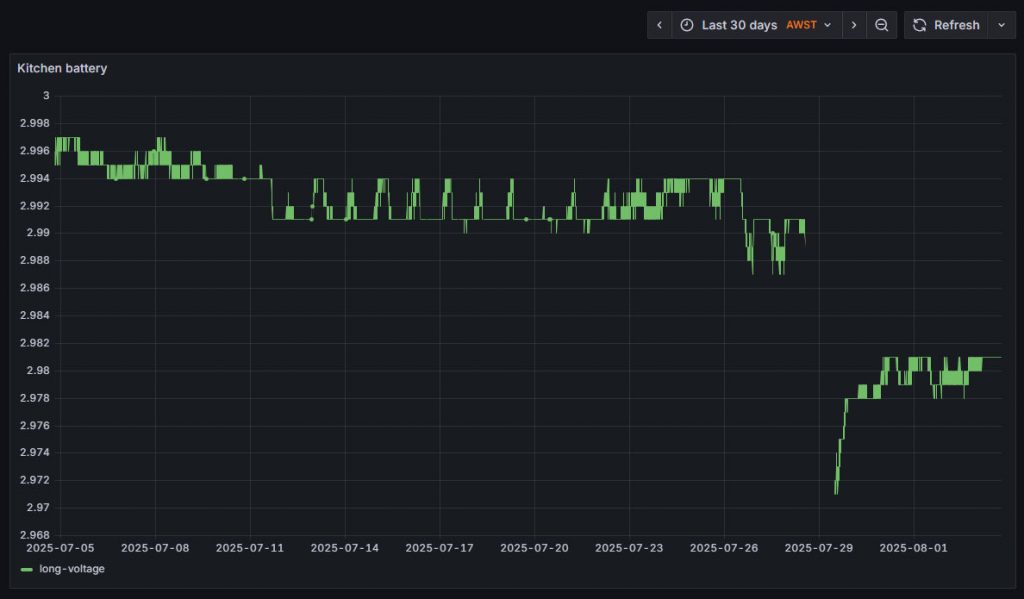Open the Last 30 days range picker
Image resolution: width=1024 pixels, height=599 pixels.
(739, 25)
